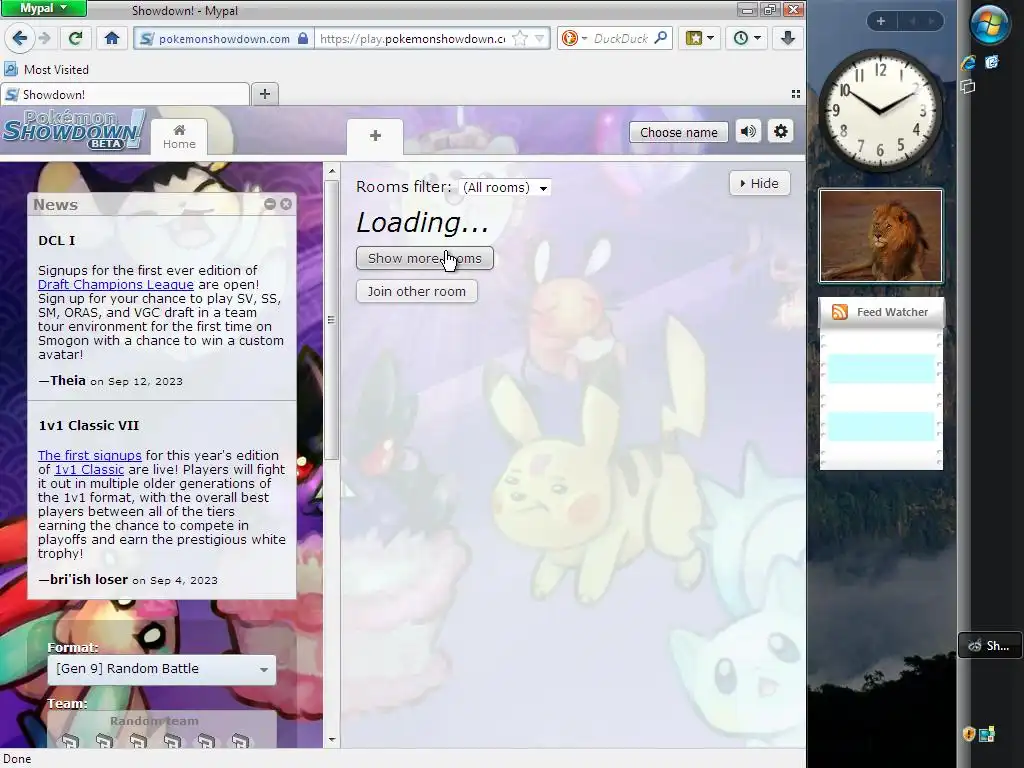This screenshot has height=768, width=1024.
Task: Click the security shield tray icon
Action: click(968, 734)
